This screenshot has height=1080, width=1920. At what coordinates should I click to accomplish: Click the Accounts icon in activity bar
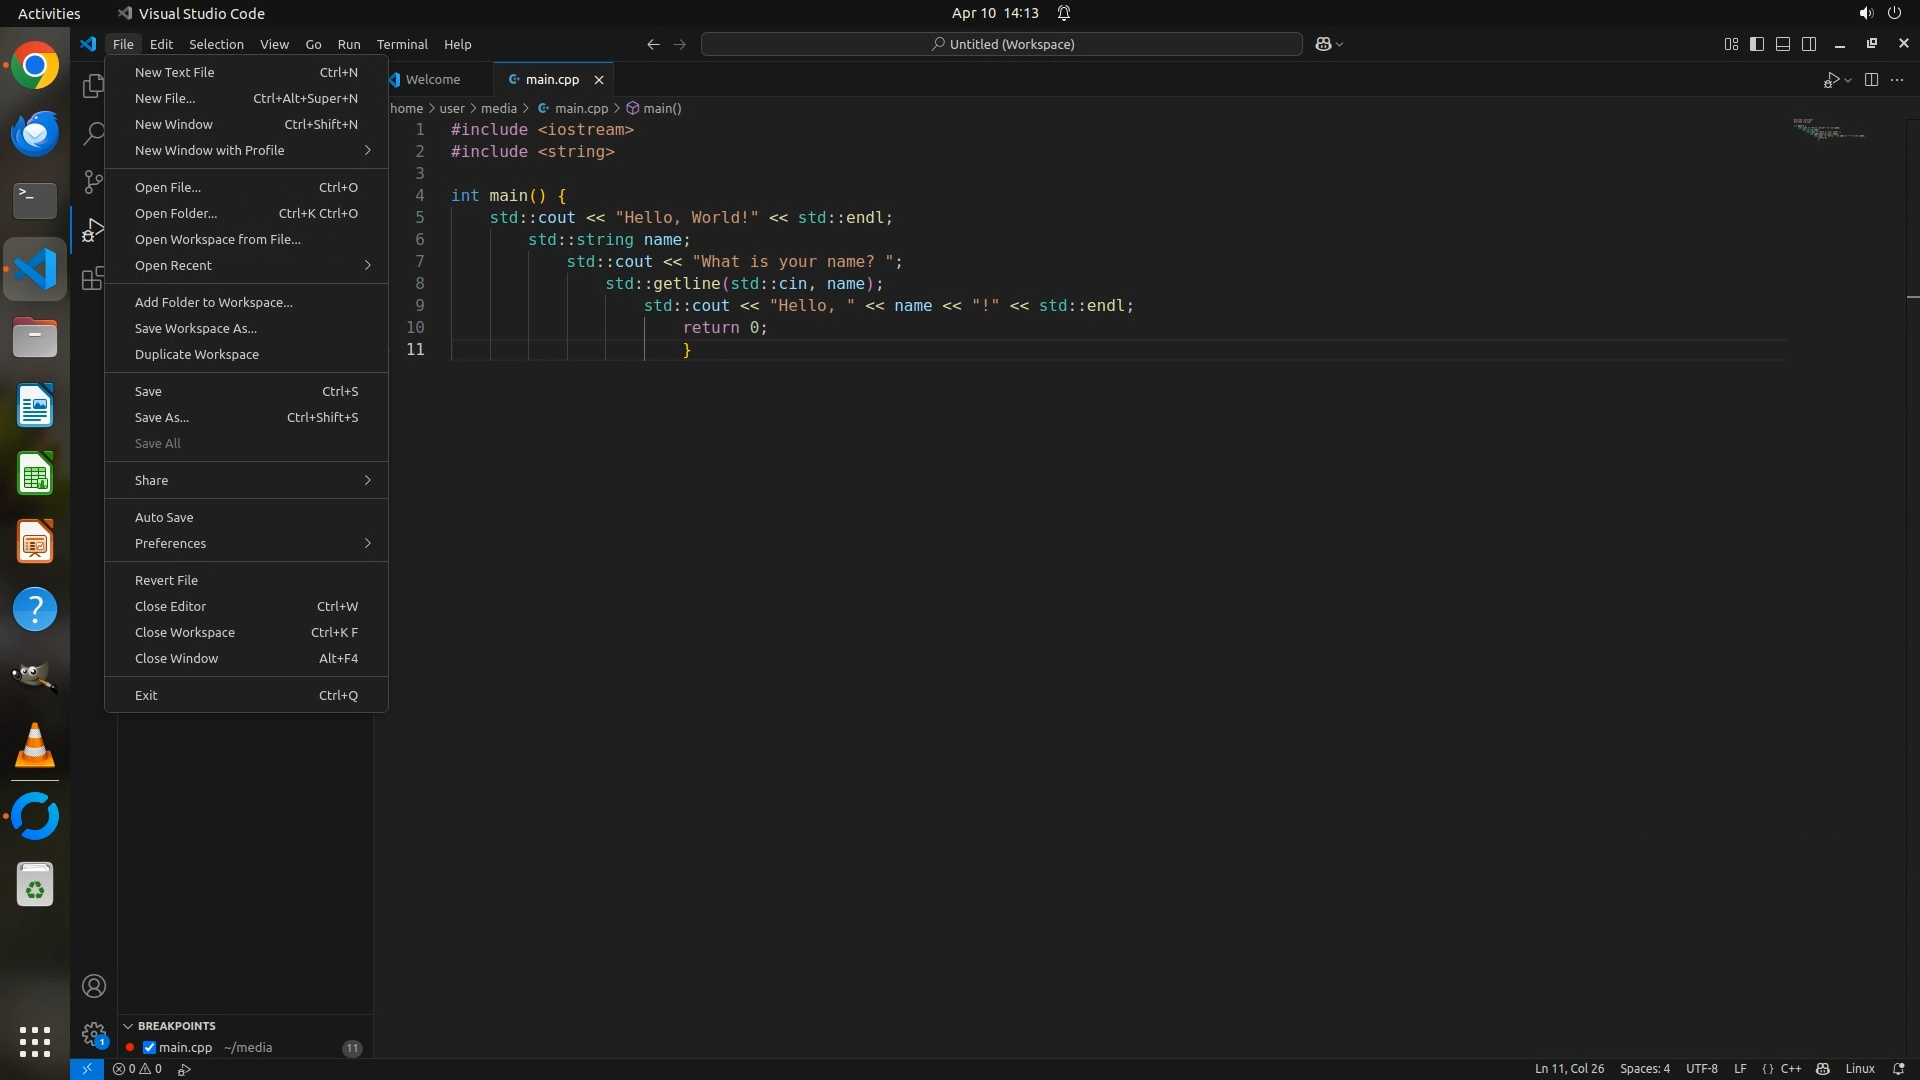point(94,986)
